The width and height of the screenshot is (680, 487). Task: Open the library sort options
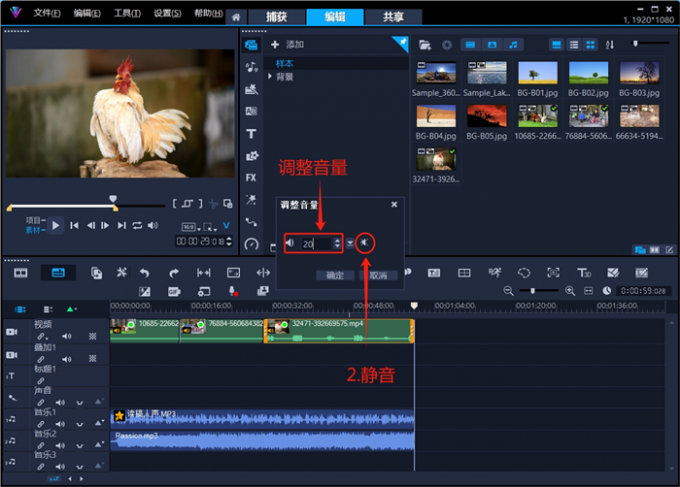[x=609, y=45]
